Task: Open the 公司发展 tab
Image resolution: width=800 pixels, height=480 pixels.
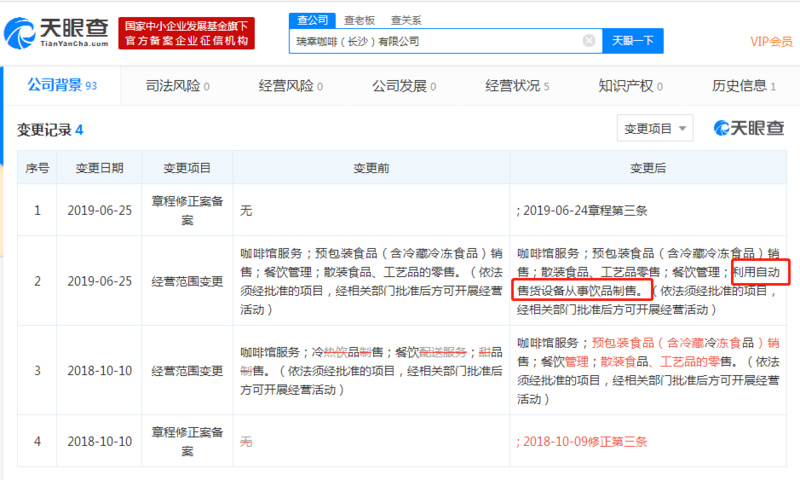Action: (404, 86)
